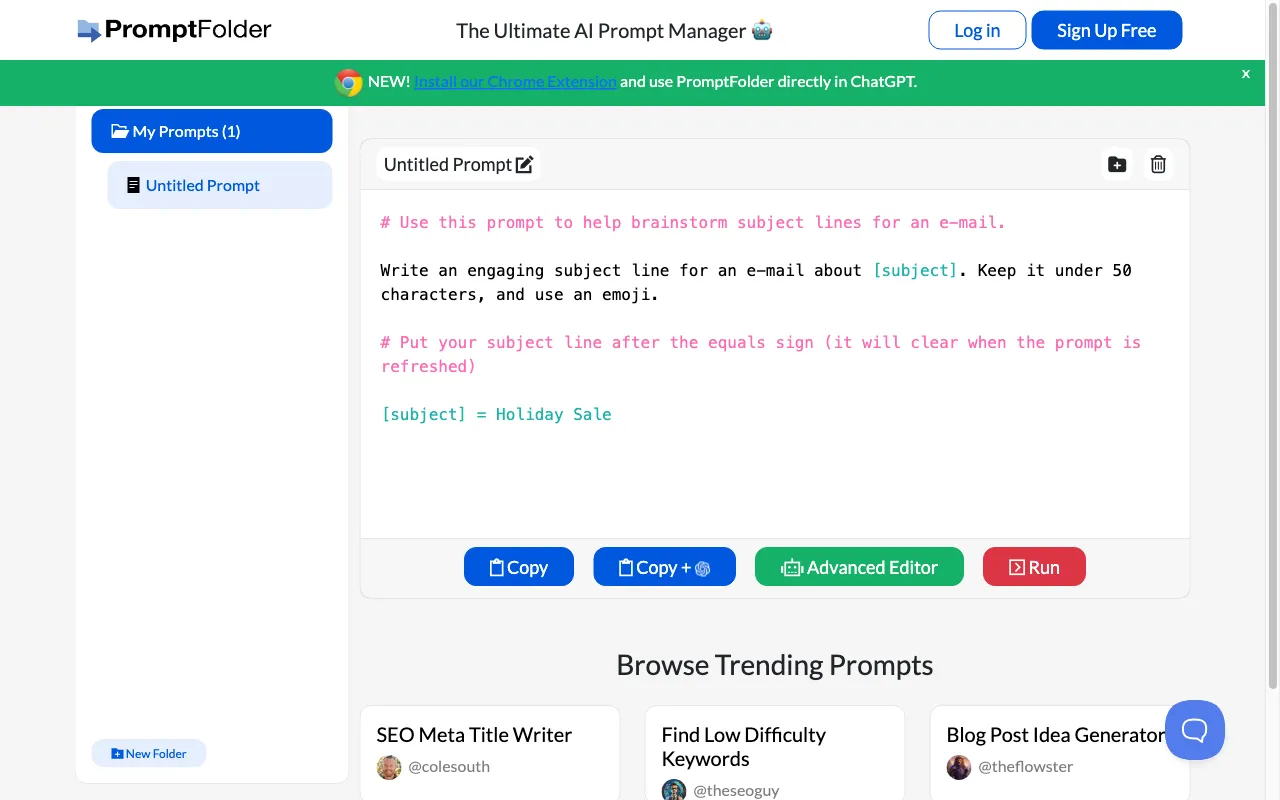Click @theflowster avatar
The height and width of the screenshot is (800, 1280).
(x=959, y=767)
